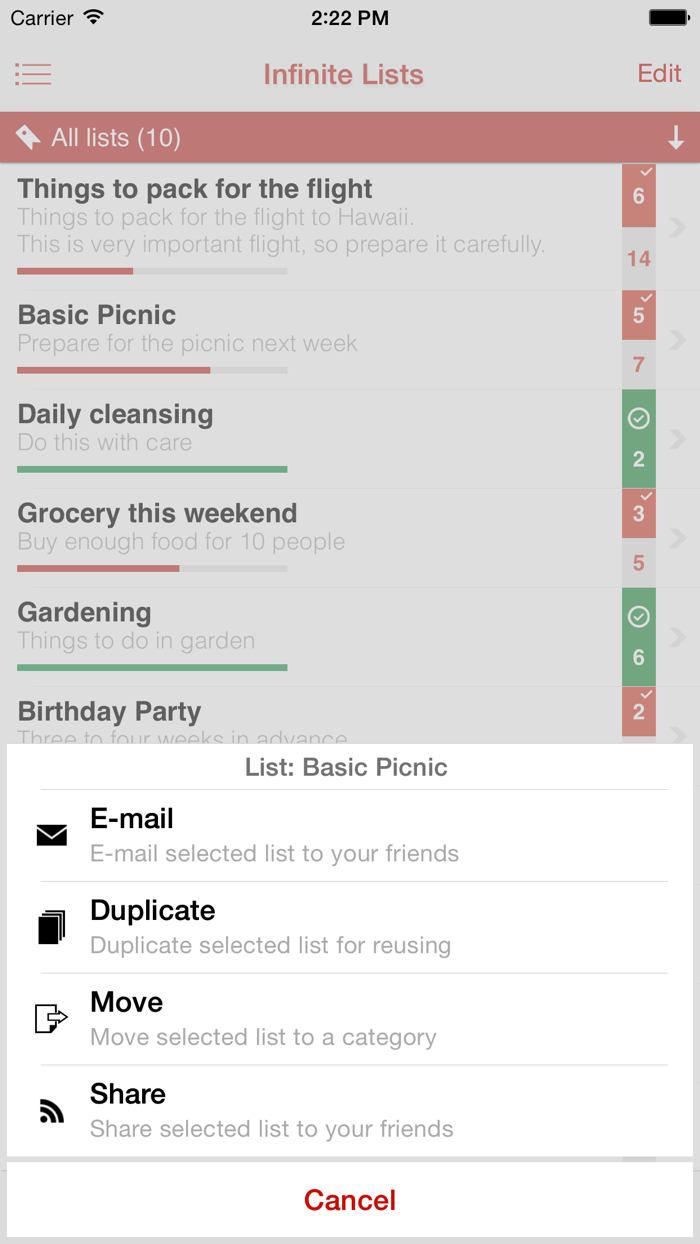Open the E-mail action icon
Screen dimensions: 700x1244
tap(51, 835)
